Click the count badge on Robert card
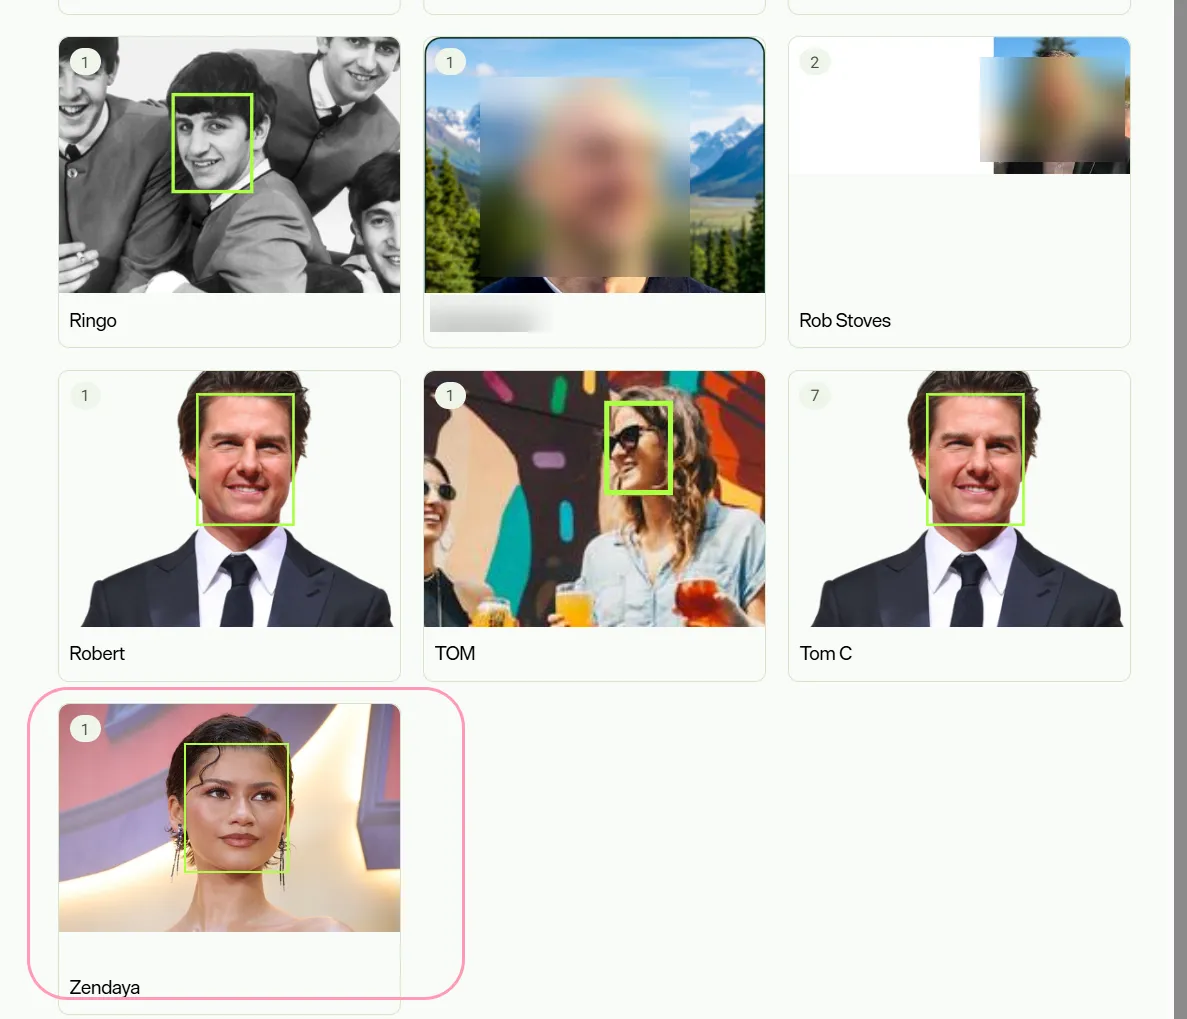Screen dimensions: 1187x1019 click(85, 395)
